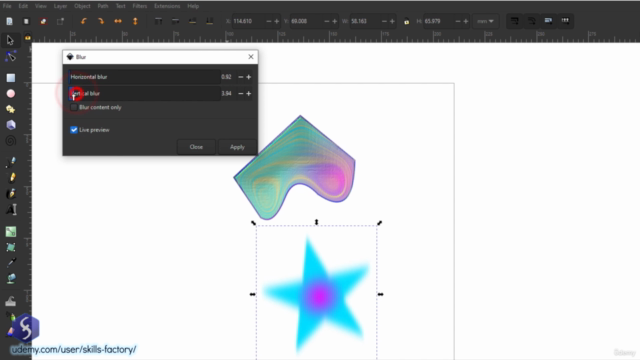Increase Horizontal blur with plus
Screen dimensions: 640x360
(249, 77)
